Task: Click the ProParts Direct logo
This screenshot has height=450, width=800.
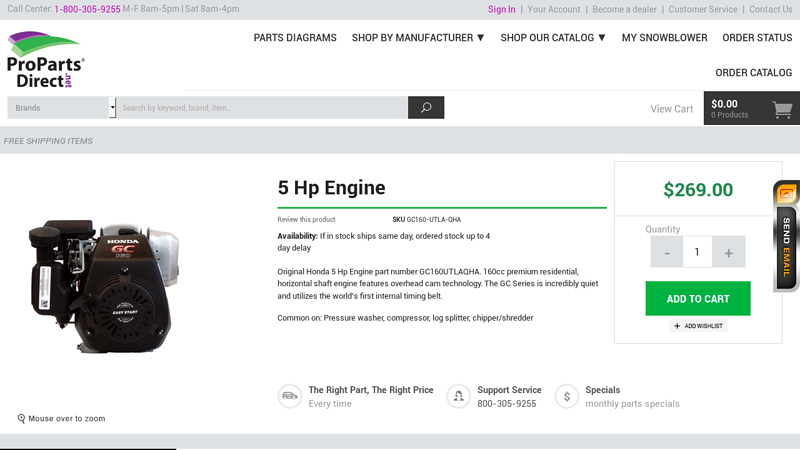Action: coord(46,59)
